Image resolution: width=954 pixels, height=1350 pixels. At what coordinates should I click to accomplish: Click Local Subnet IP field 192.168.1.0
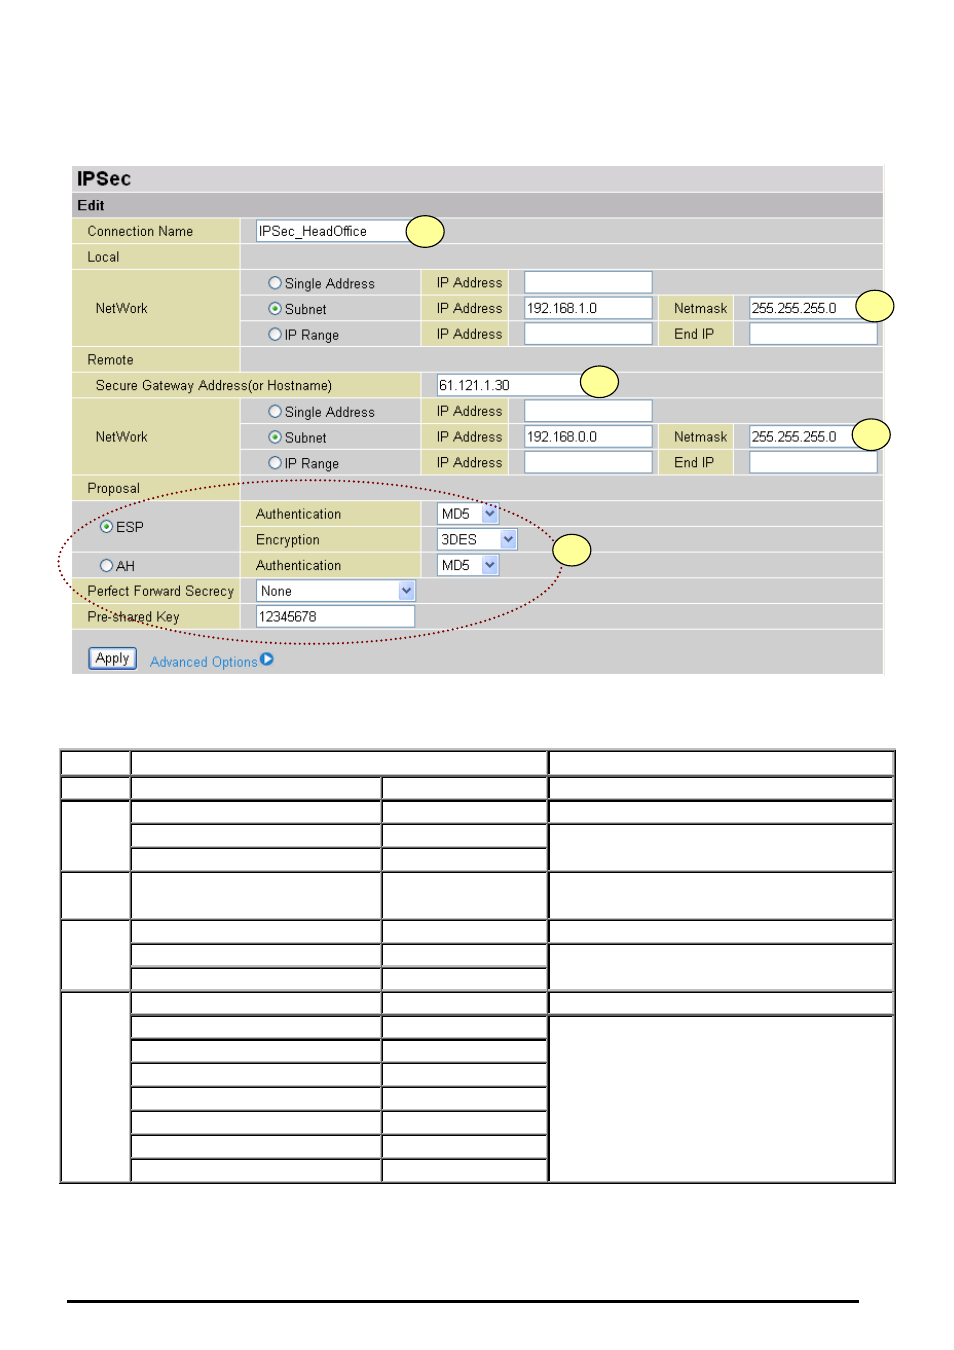tap(588, 308)
